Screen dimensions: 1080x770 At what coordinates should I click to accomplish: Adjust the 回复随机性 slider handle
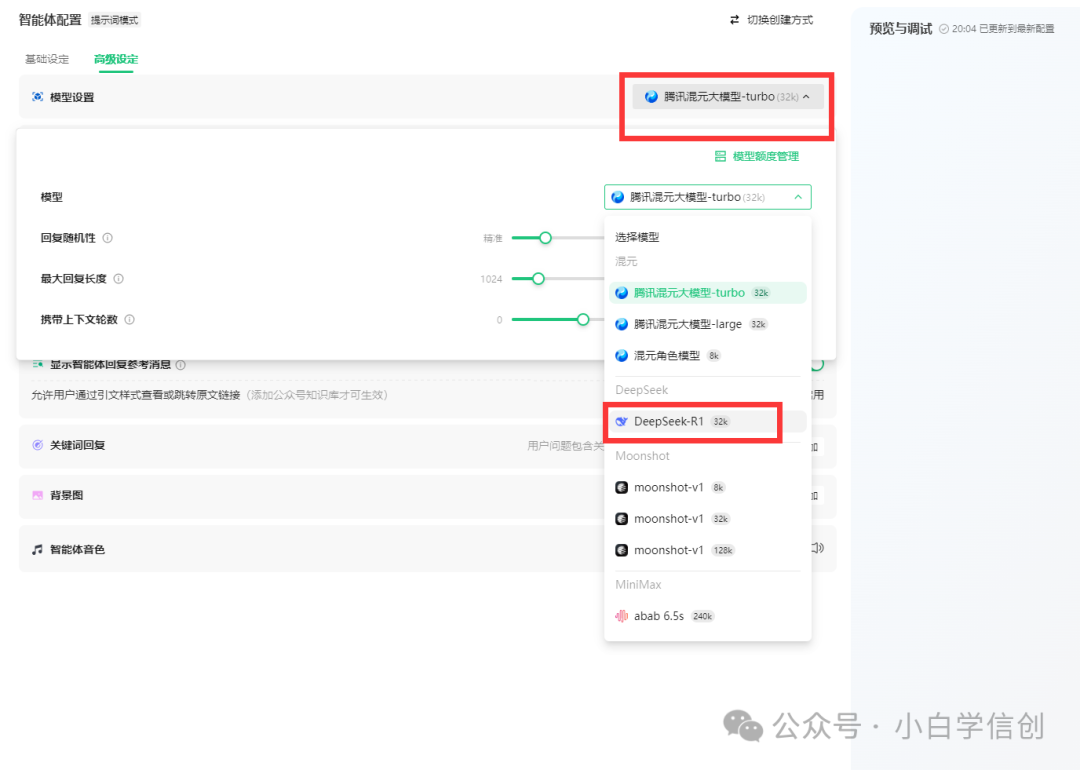pyautogui.click(x=545, y=238)
